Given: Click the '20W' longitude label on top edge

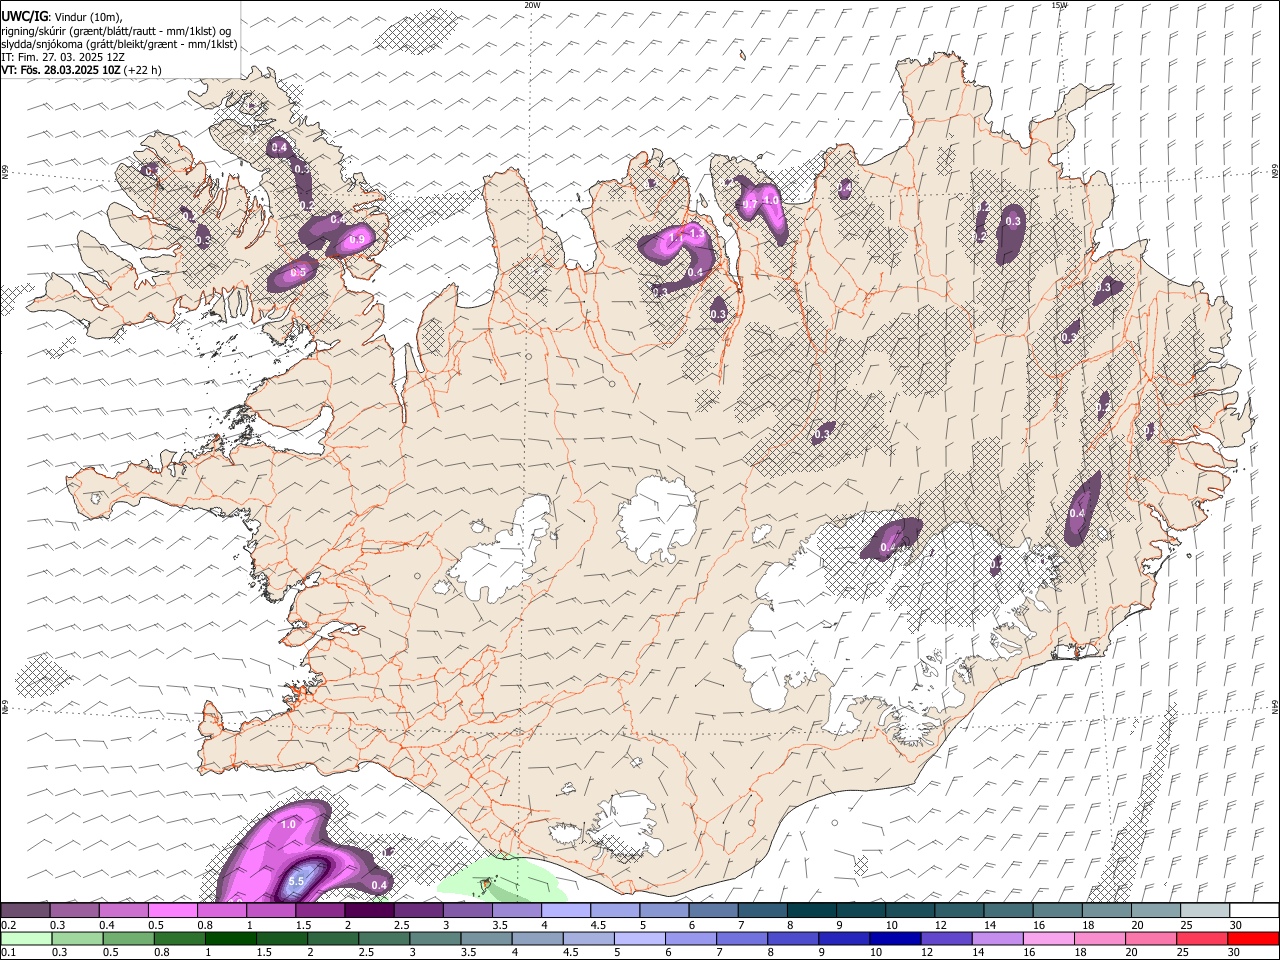Looking at the screenshot, I should point(533,5).
